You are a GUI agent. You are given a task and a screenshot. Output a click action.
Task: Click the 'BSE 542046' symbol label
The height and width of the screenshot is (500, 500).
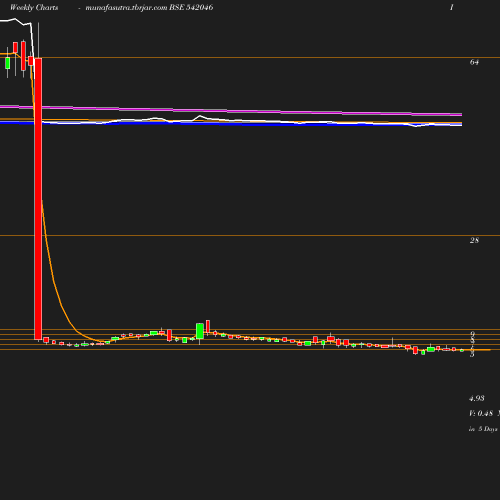point(191,7)
